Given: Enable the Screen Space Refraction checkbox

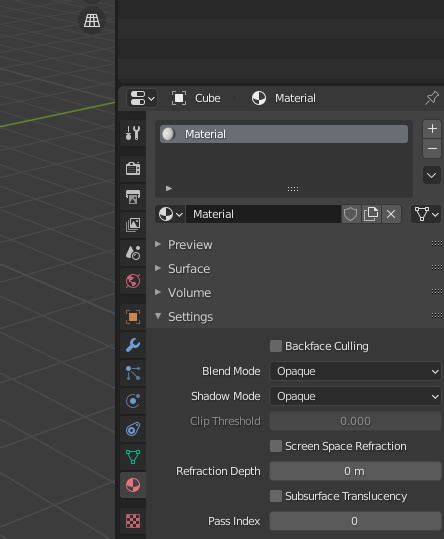Looking at the screenshot, I should 276,446.
